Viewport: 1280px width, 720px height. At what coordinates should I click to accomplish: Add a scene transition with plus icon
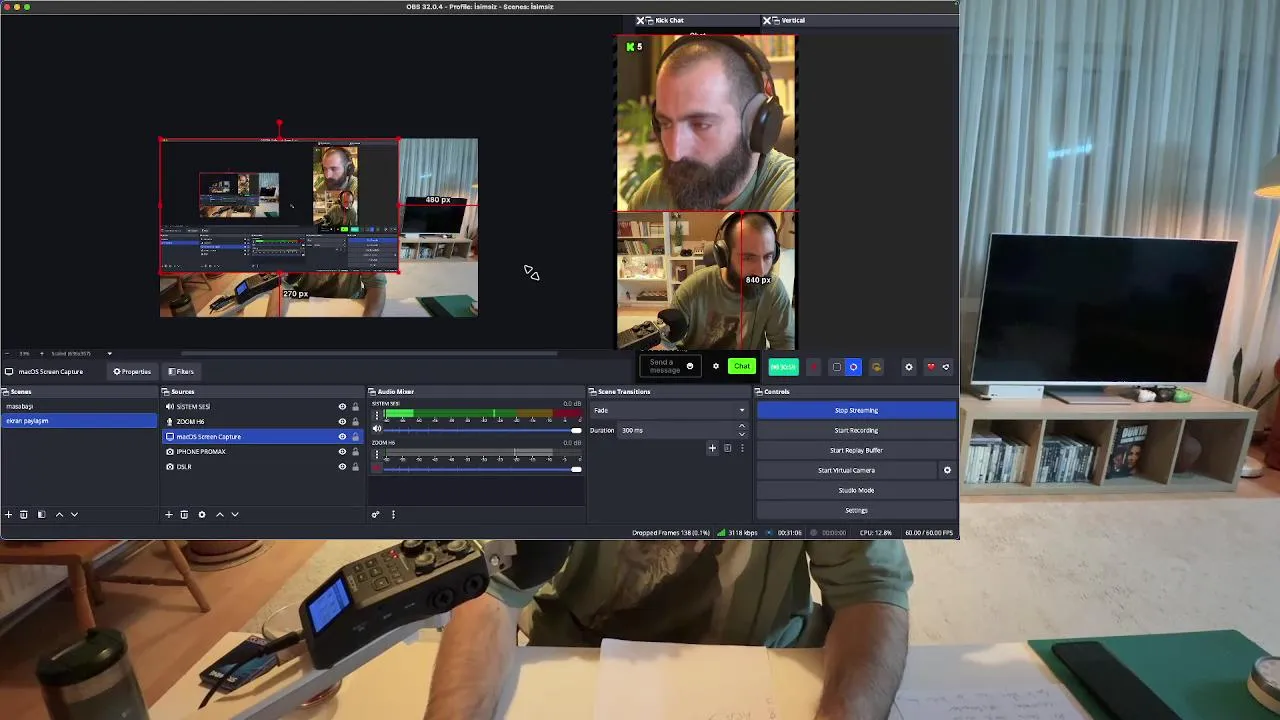point(712,448)
